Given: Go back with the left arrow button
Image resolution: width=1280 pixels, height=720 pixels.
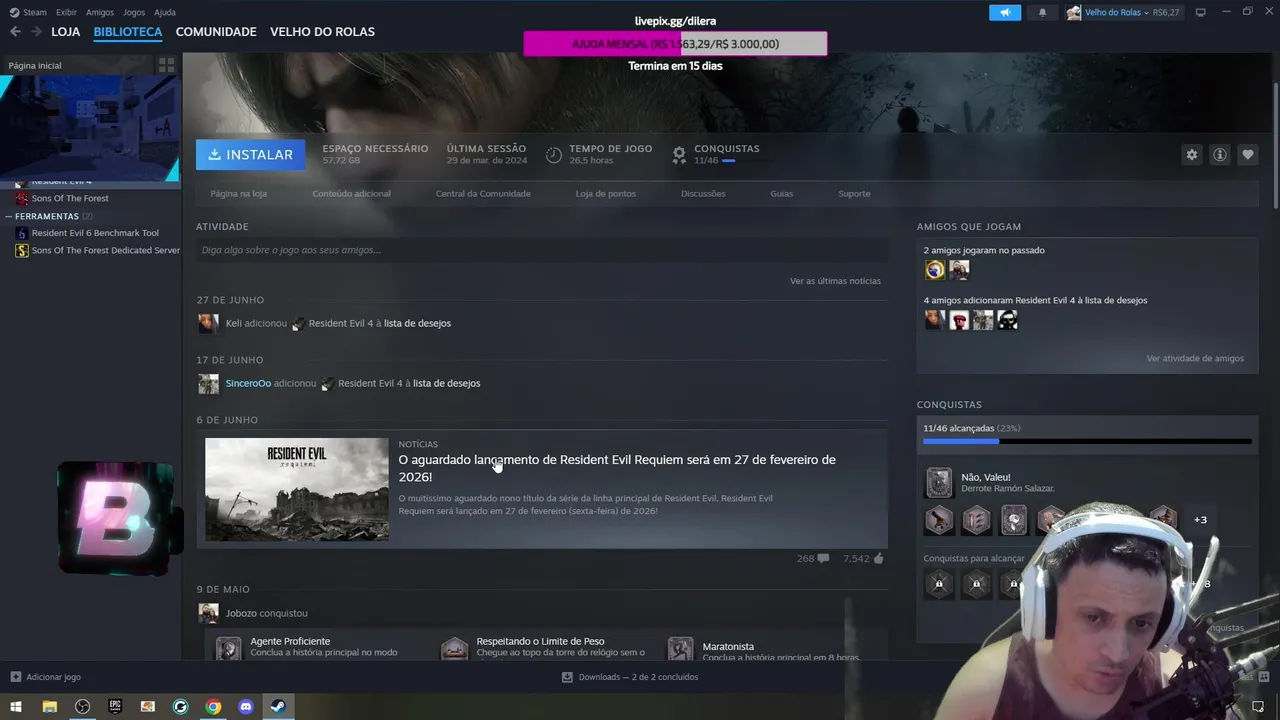Looking at the screenshot, I should [15, 32].
